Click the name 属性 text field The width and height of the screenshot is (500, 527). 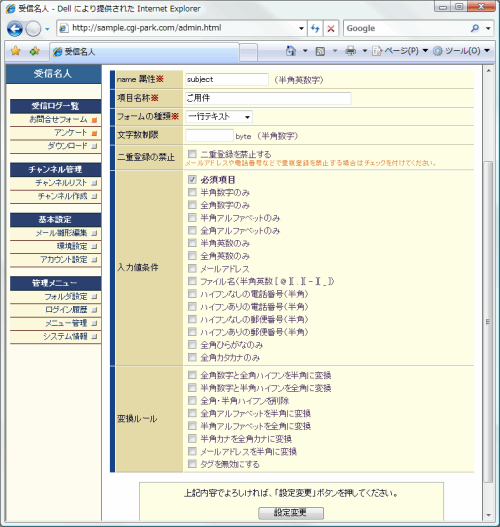tap(227, 79)
